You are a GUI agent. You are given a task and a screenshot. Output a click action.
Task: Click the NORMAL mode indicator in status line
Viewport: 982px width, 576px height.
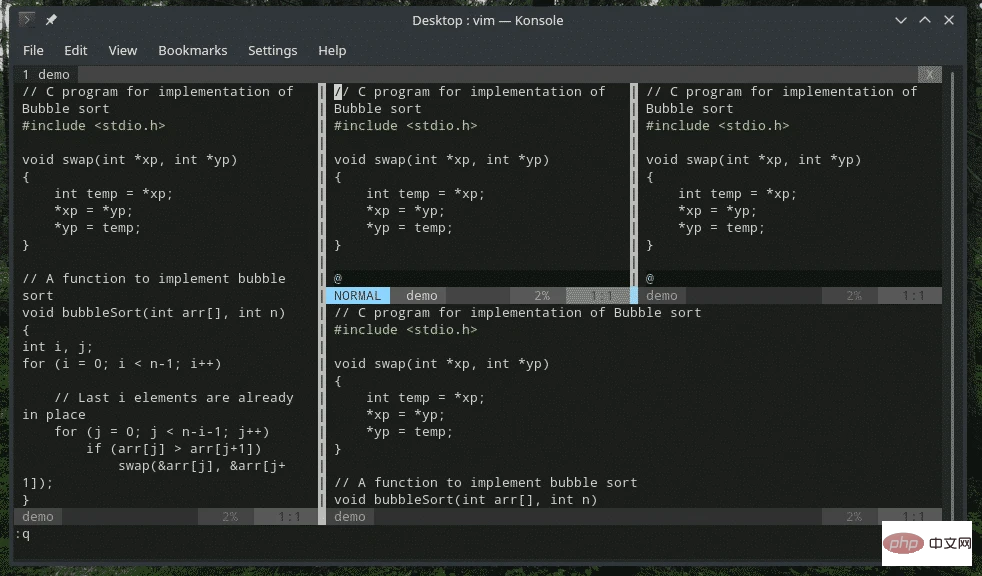coord(357,295)
